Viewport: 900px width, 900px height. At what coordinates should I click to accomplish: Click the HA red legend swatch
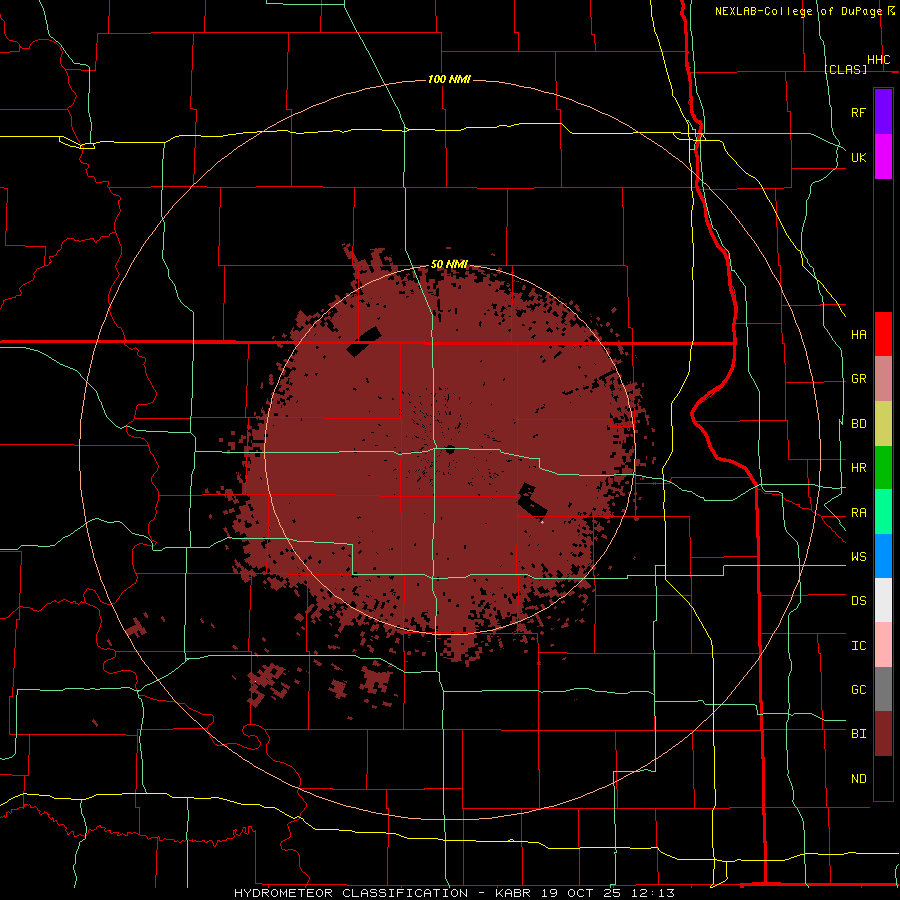point(883,334)
